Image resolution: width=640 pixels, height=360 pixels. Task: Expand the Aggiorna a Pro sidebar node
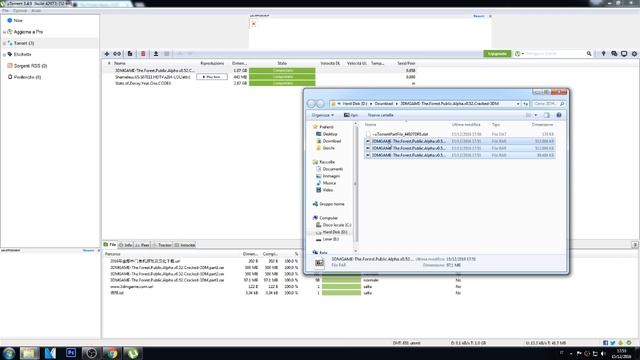point(4,32)
